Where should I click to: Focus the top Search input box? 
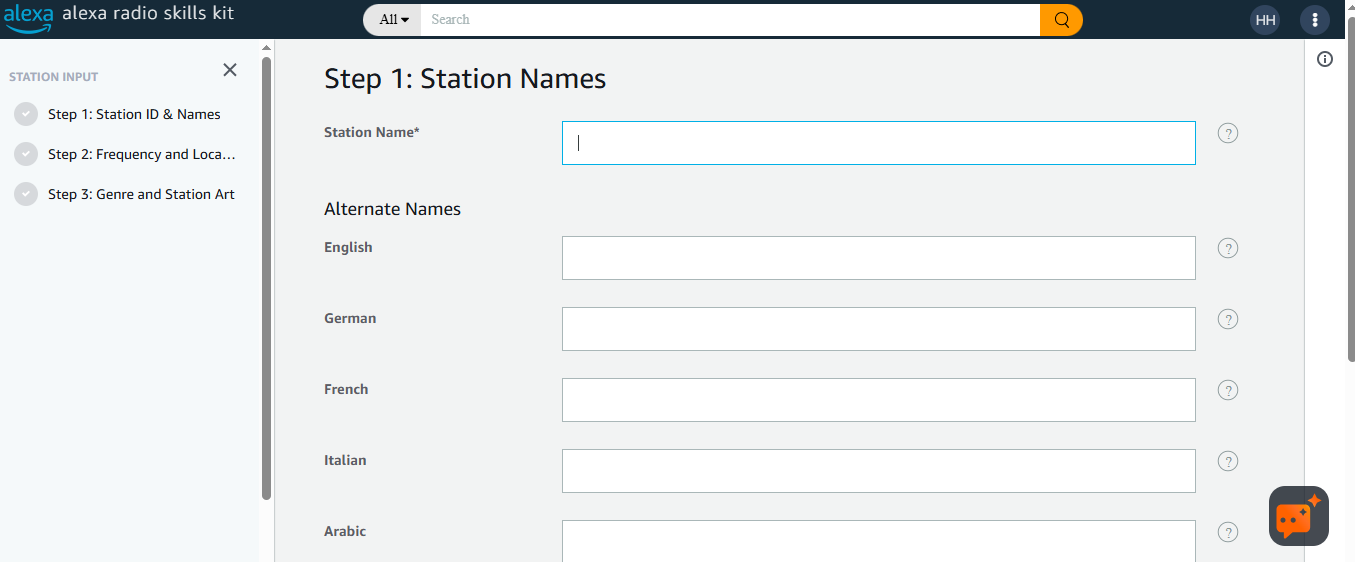tap(730, 20)
